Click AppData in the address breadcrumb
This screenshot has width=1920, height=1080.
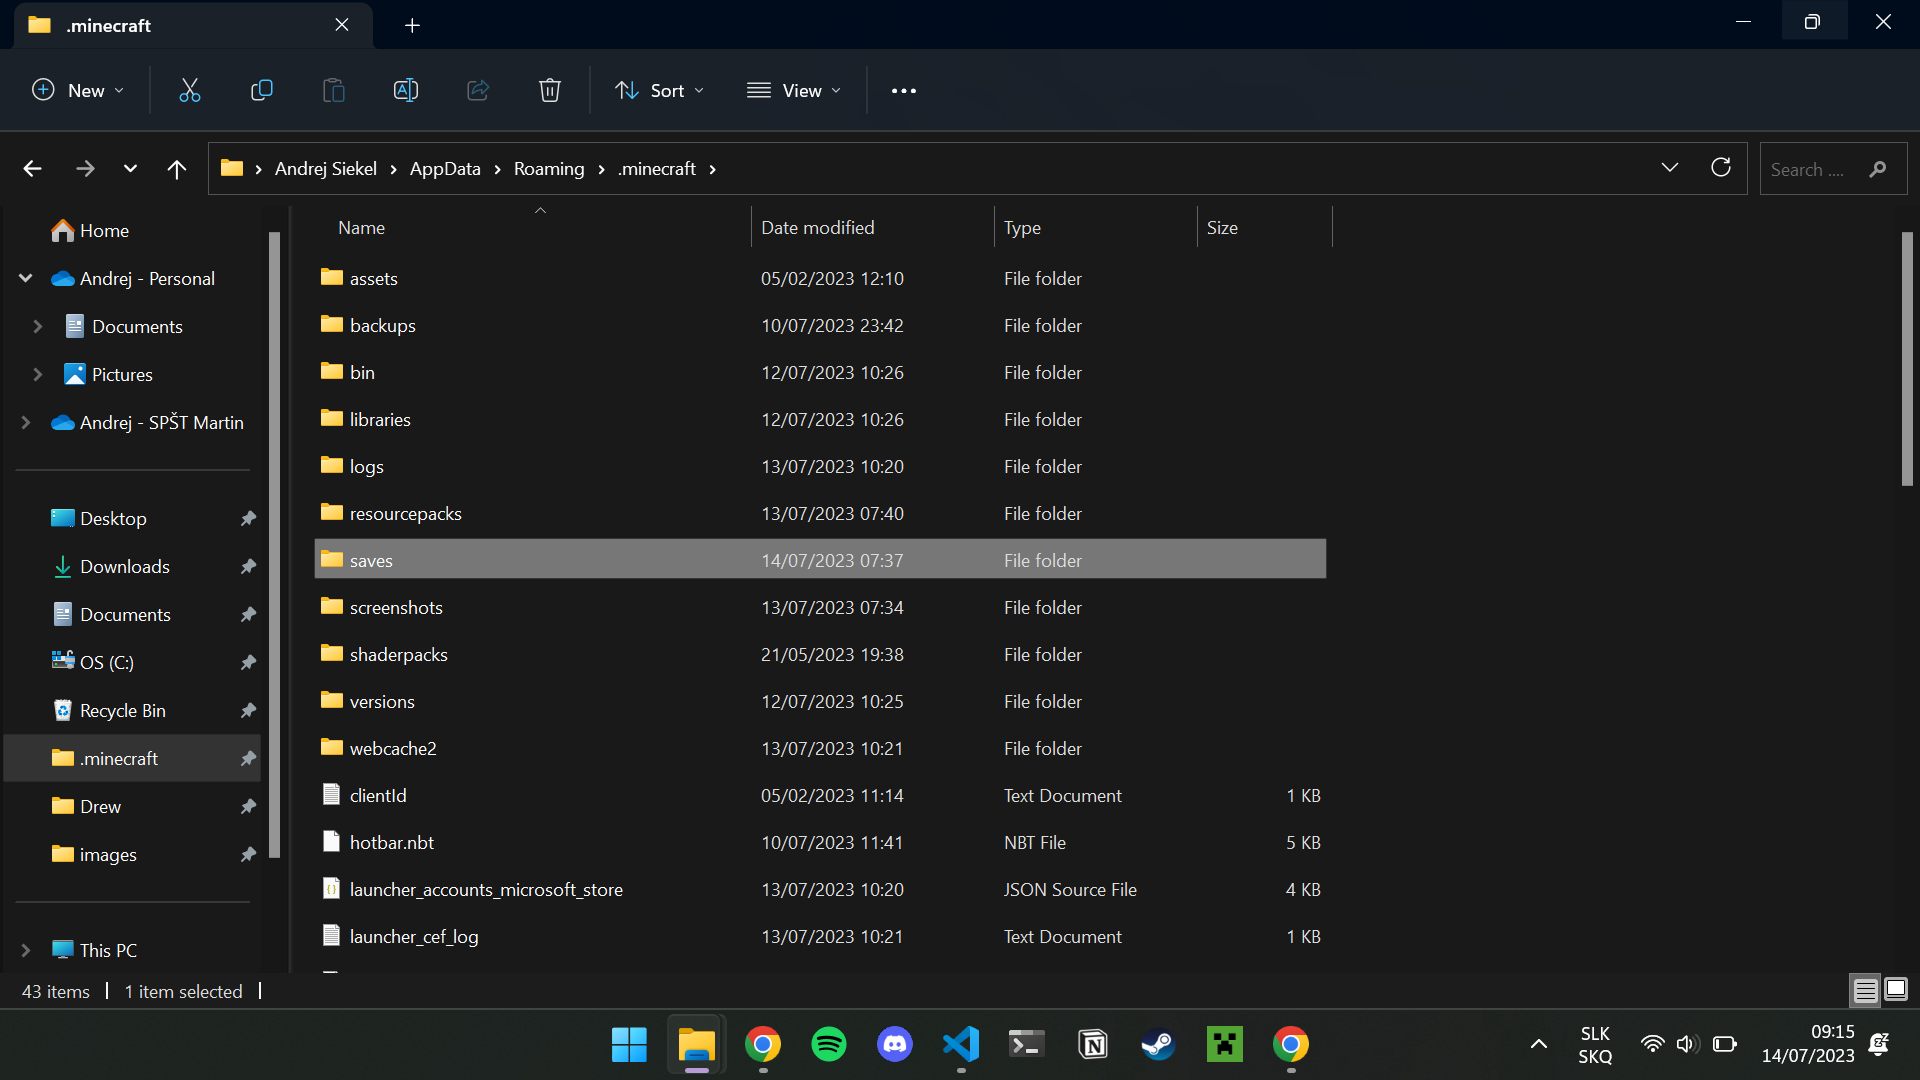tap(445, 169)
